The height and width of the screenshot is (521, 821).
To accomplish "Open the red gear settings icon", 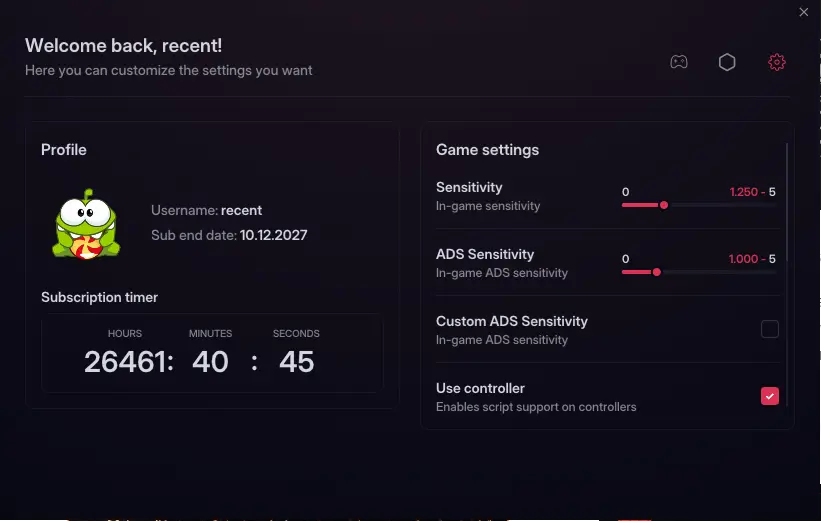I will pyautogui.click(x=776, y=62).
